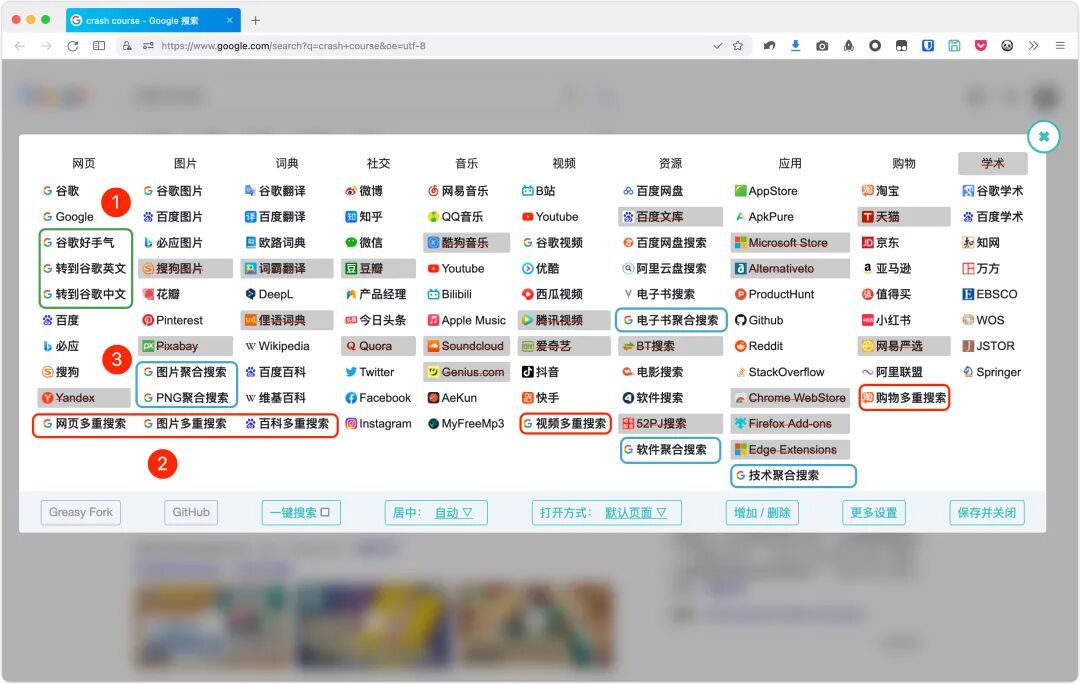Toggle the greyed Quora entry
Image resolution: width=1080 pixels, height=684 pixels.
coord(378,346)
